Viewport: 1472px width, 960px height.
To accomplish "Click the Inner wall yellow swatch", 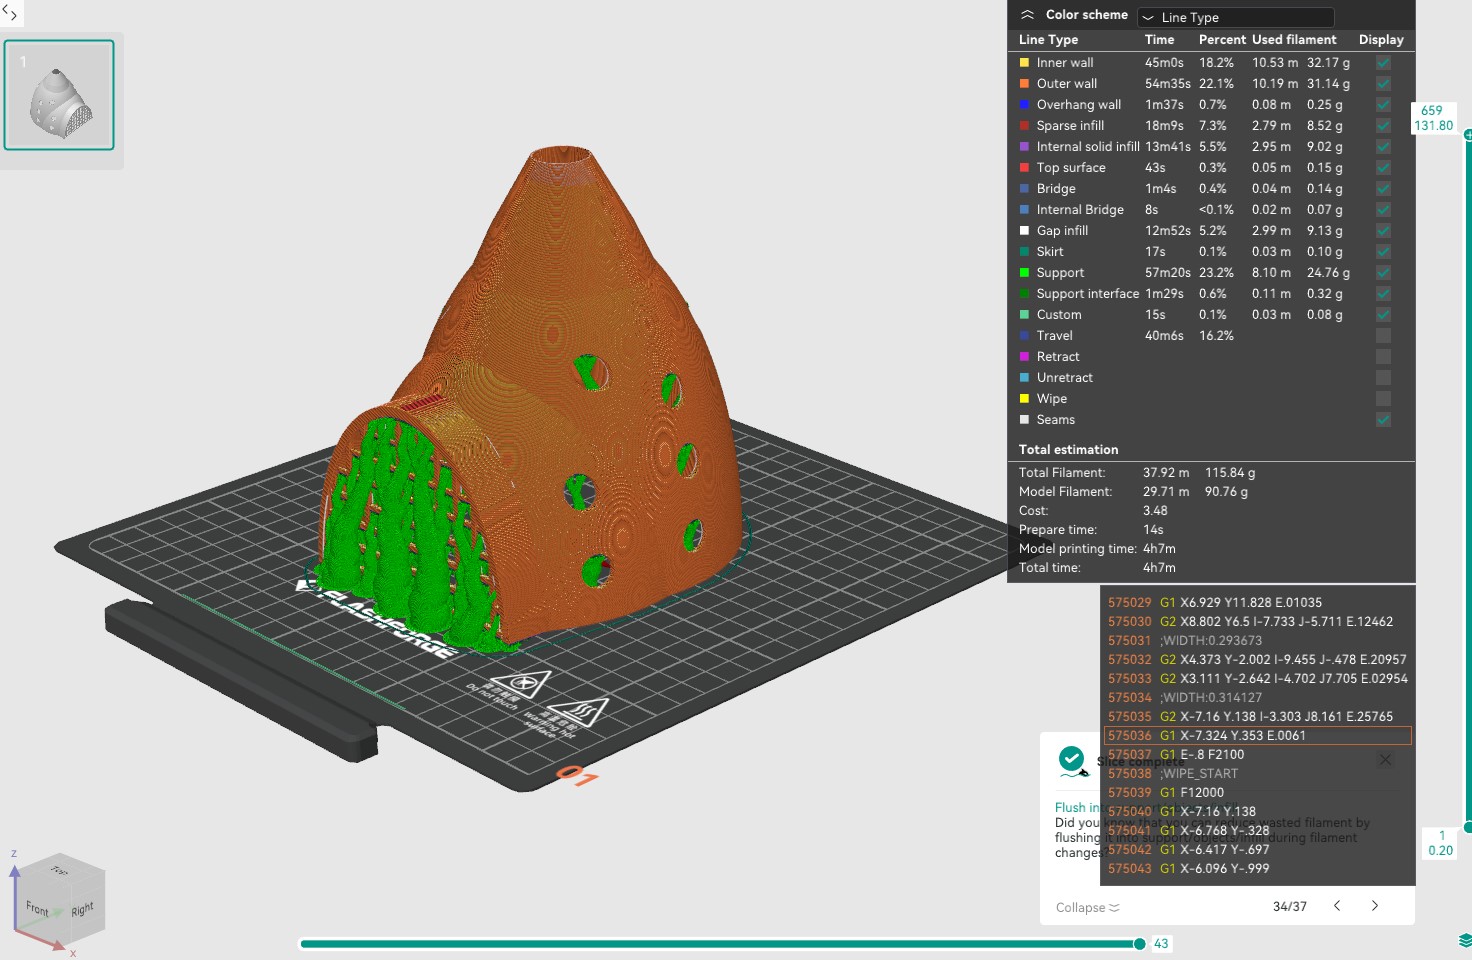I will point(1024,62).
